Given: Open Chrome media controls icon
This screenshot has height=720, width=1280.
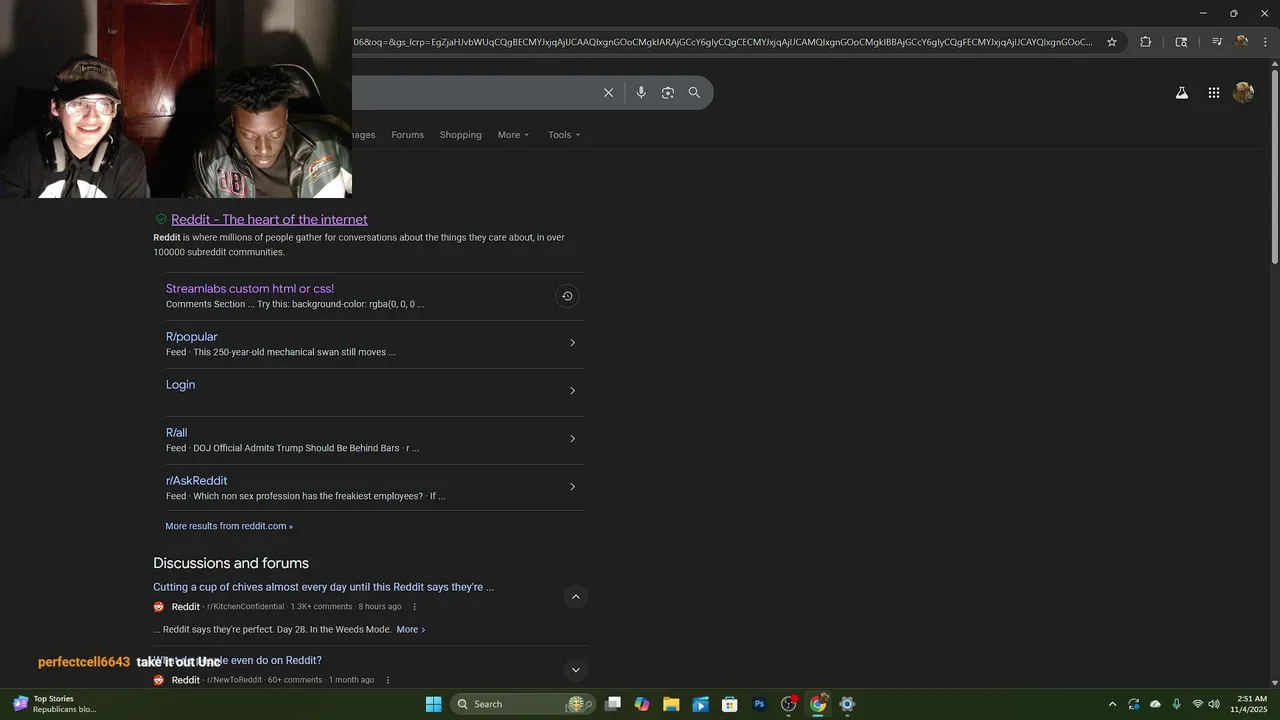Looking at the screenshot, I should click(x=1217, y=42).
